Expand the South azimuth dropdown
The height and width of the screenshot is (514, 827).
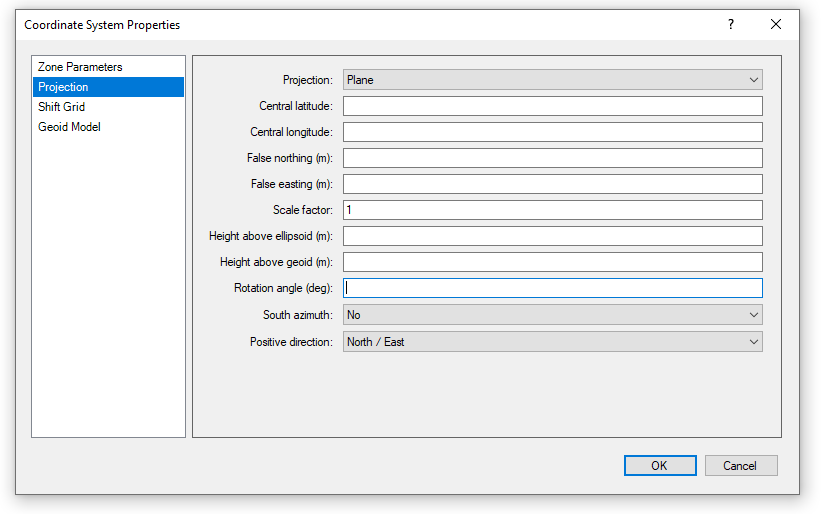point(552,315)
